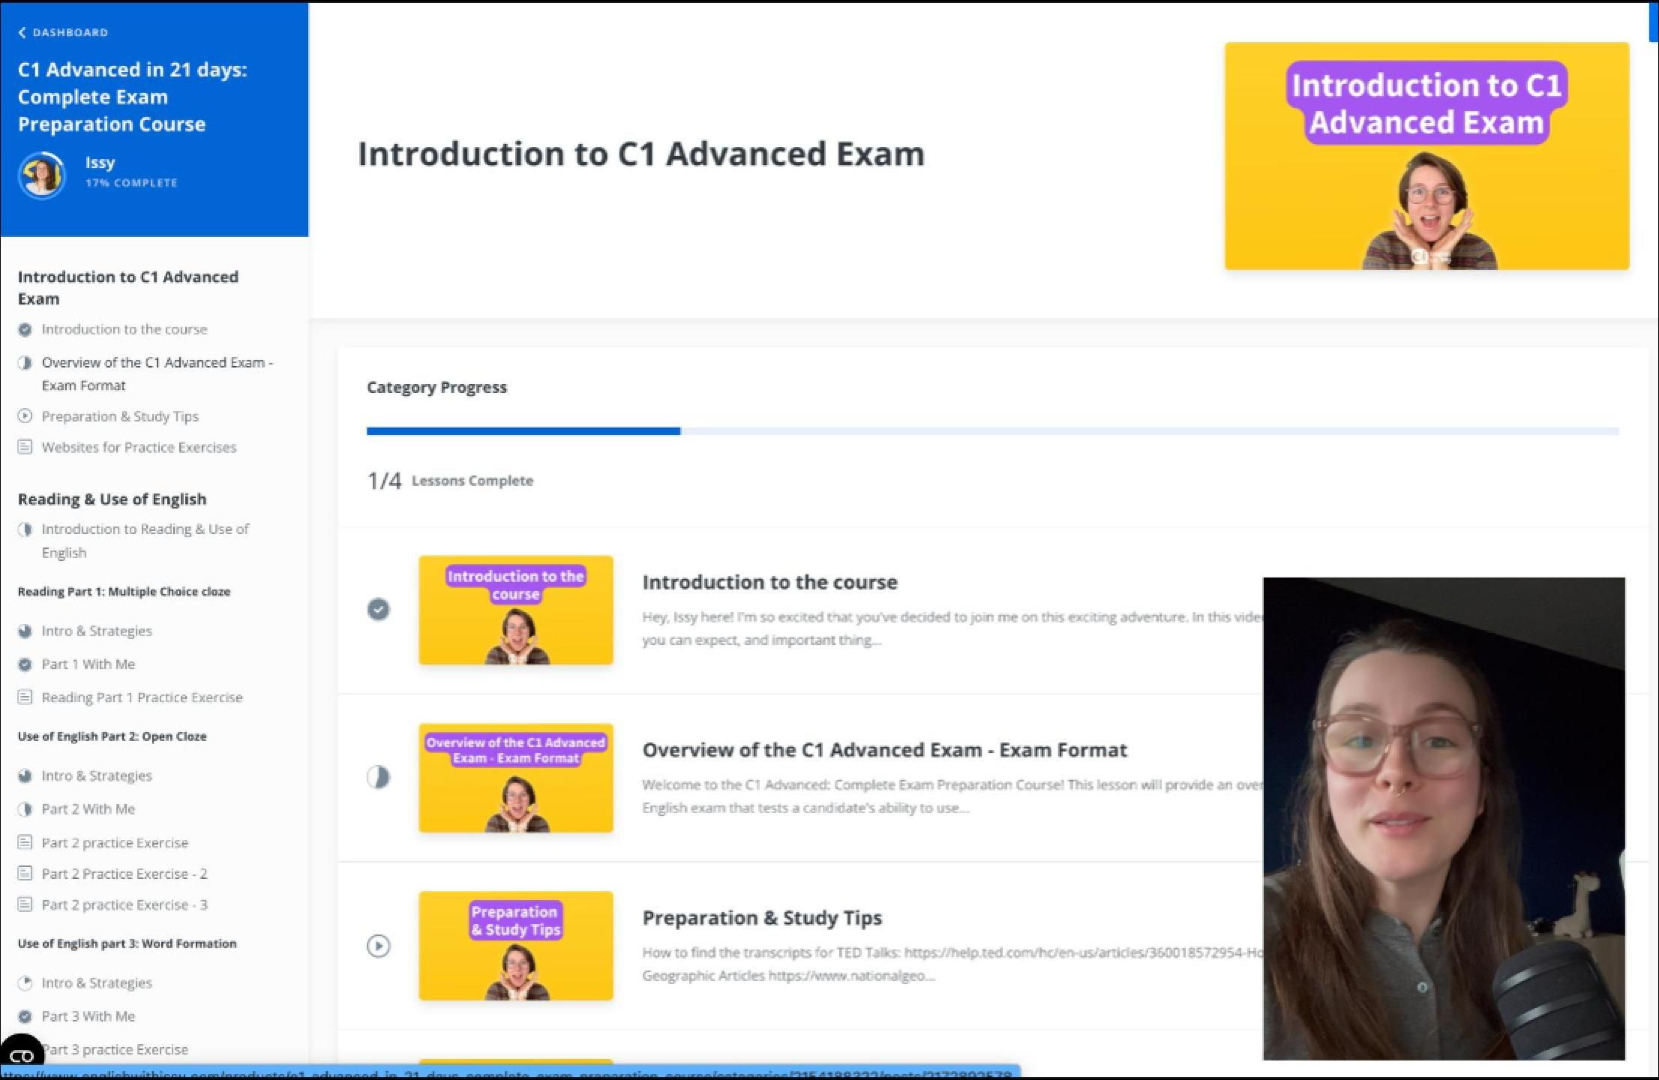The width and height of the screenshot is (1659, 1080).
Task: Click the "1/4 Lessons Complete" counter
Action: (450, 481)
